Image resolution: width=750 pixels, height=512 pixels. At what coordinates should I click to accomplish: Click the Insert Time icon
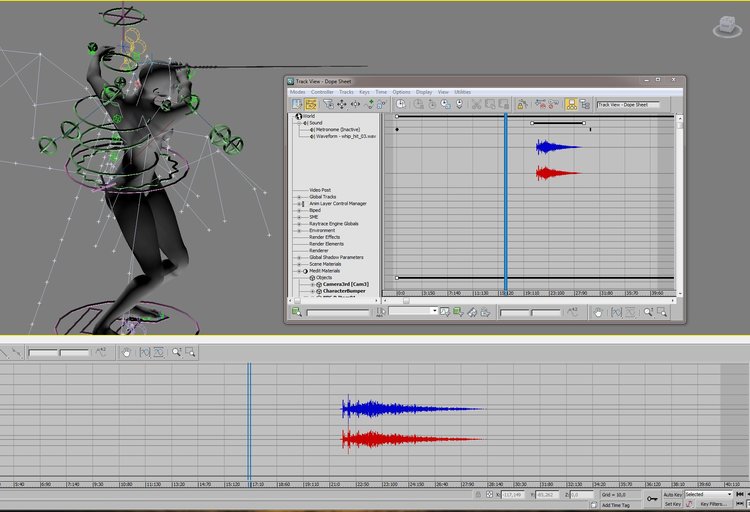(x=459, y=104)
